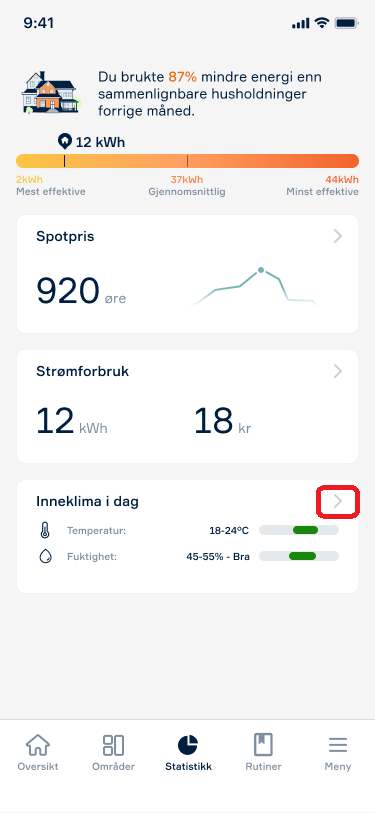
Task: Tap the 12 kWh consumption figure
Action: pyautogui.click(x=72, y=420)
